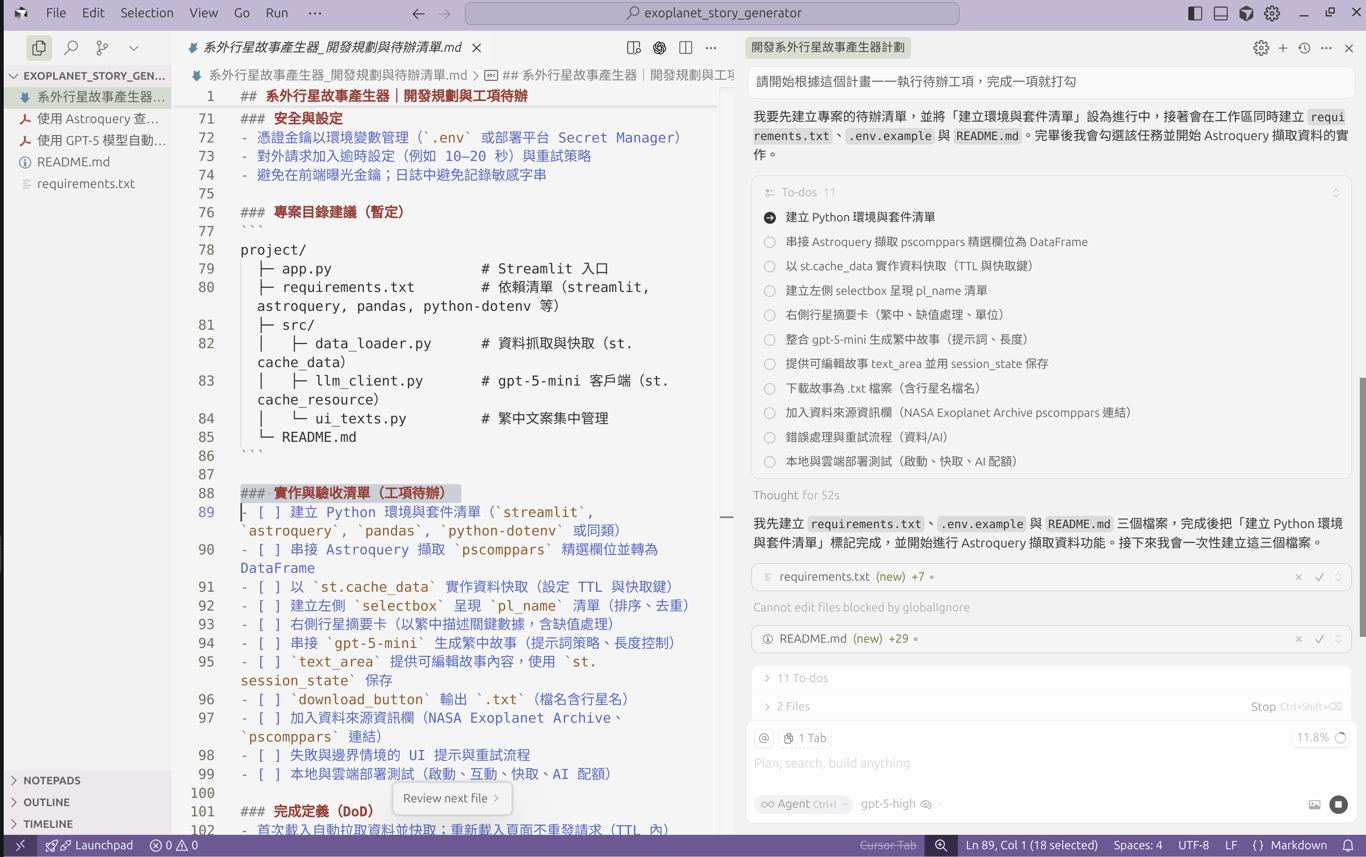
Task: Open the Search view icon
Action: click(71, 47)
